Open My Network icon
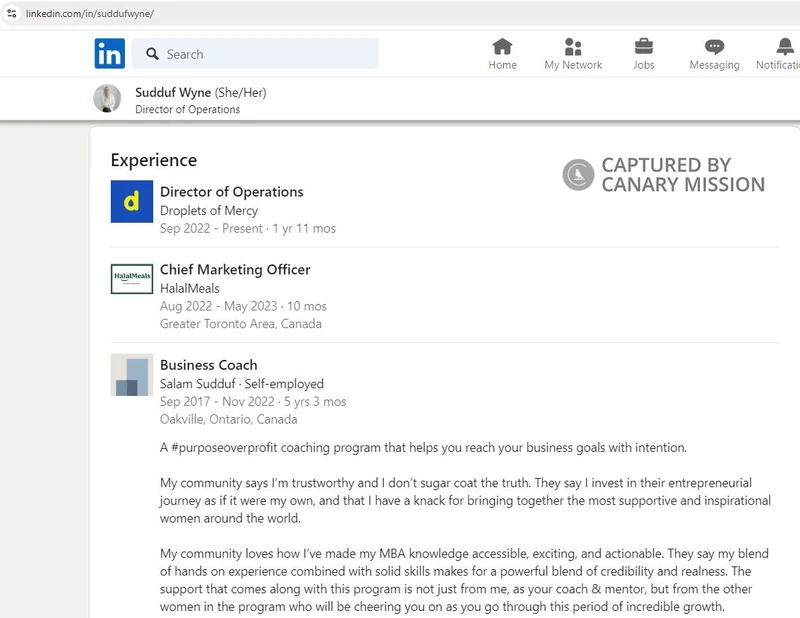This screenshot has width=800, height=618. [572, 46]
